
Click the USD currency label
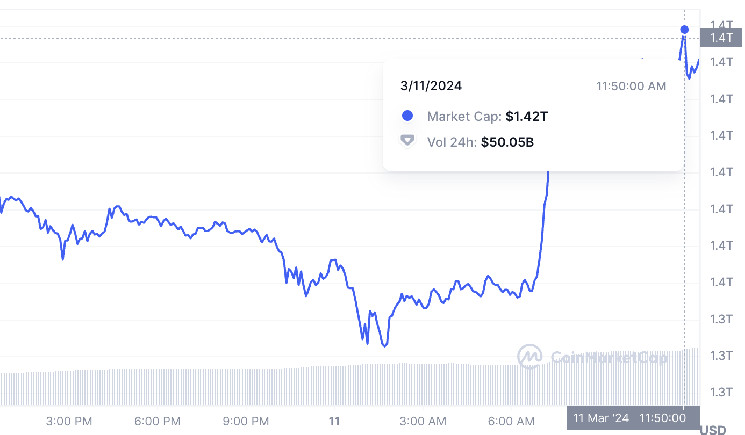coord(713,430)
